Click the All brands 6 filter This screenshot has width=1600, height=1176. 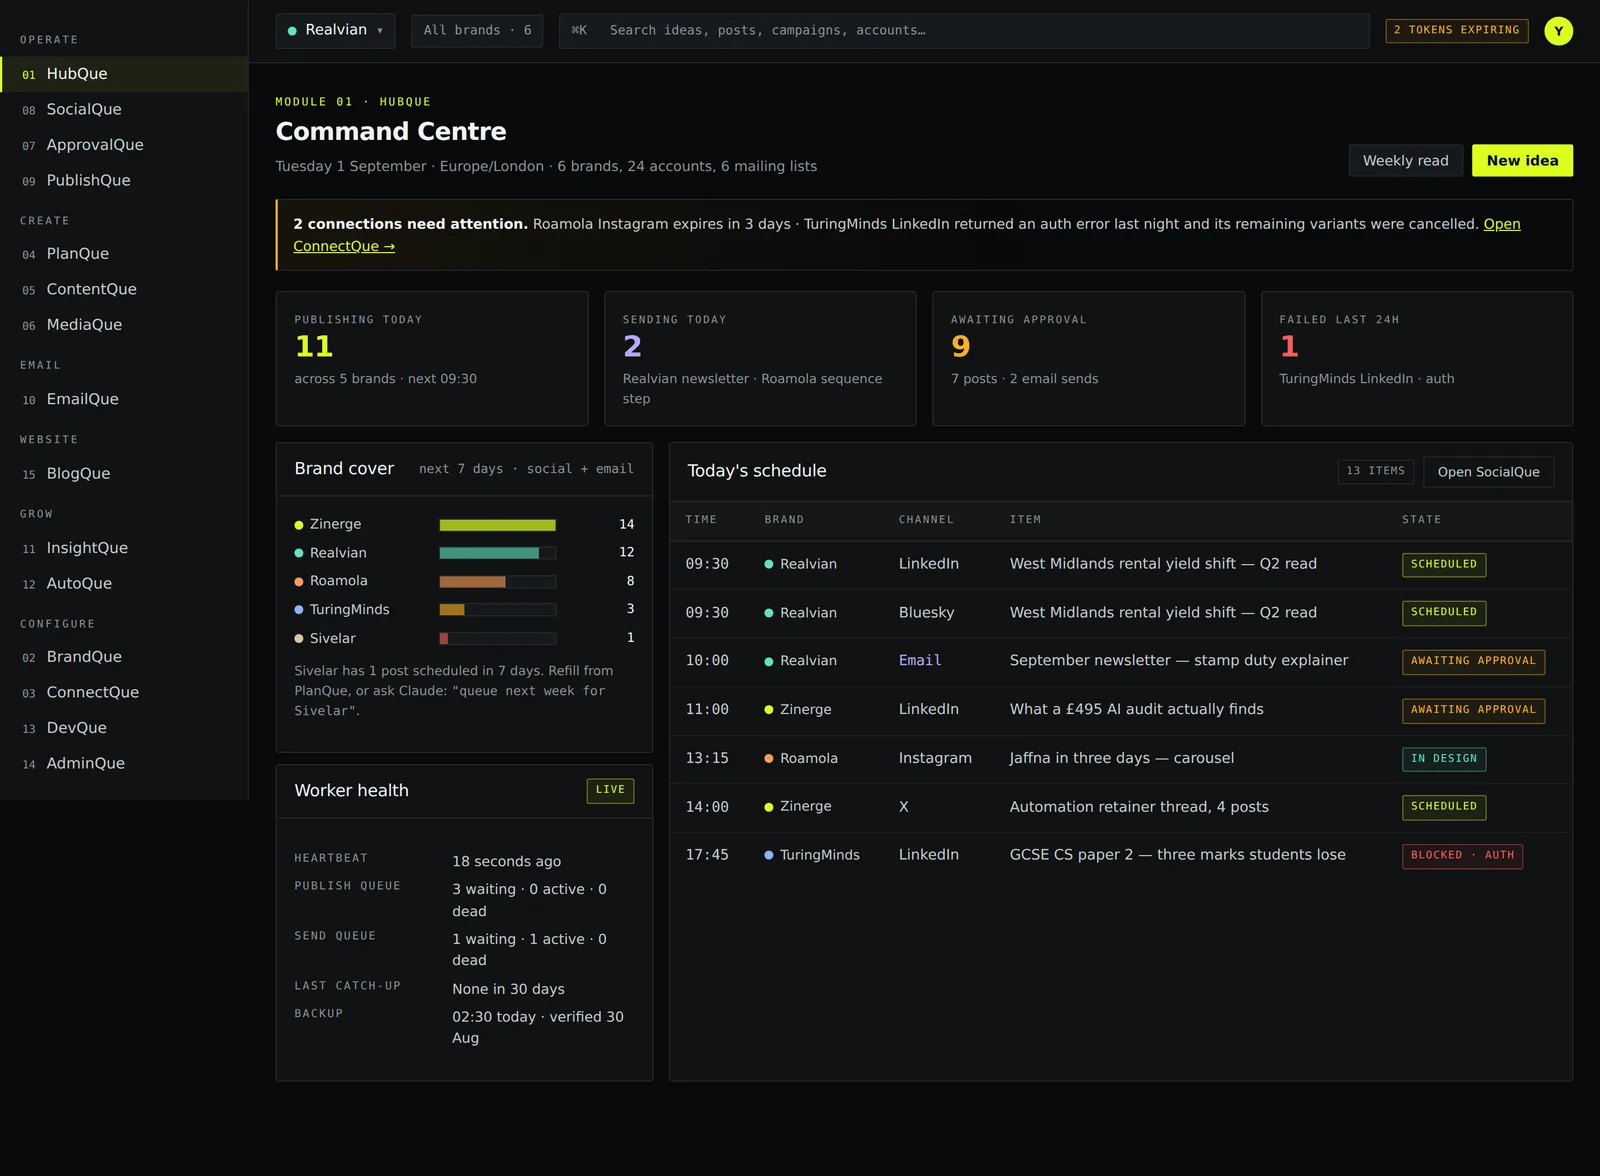tap(477, 31)
